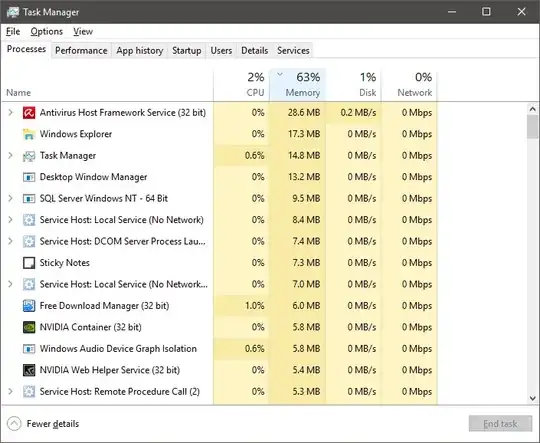Go to the Details tab

pos(255,51)
